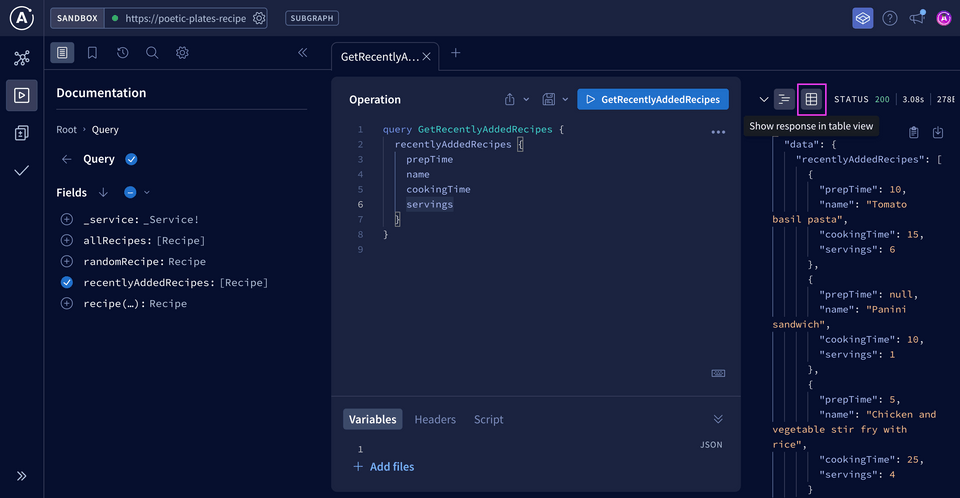
Task: Open the user avatar menu
Action: 943,18
